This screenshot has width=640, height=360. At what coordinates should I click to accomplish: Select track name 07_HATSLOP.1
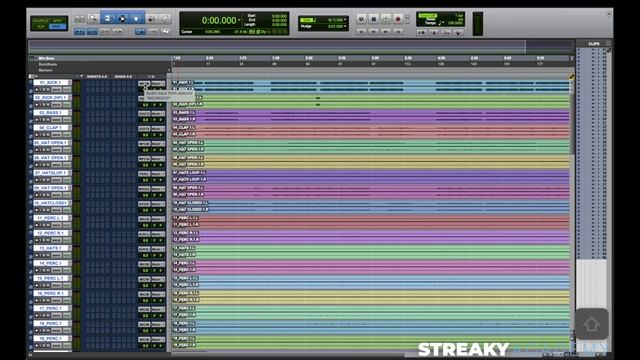click(x=50, y=173)
